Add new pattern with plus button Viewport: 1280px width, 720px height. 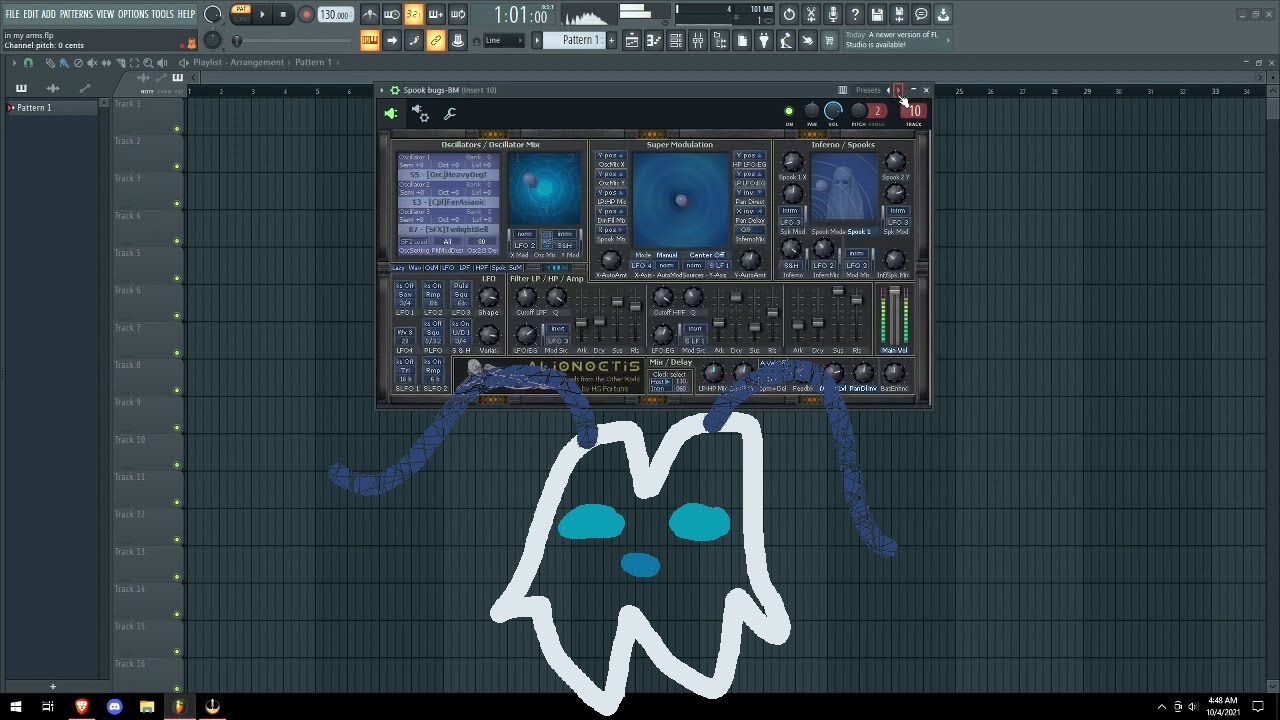pos(611,40)
